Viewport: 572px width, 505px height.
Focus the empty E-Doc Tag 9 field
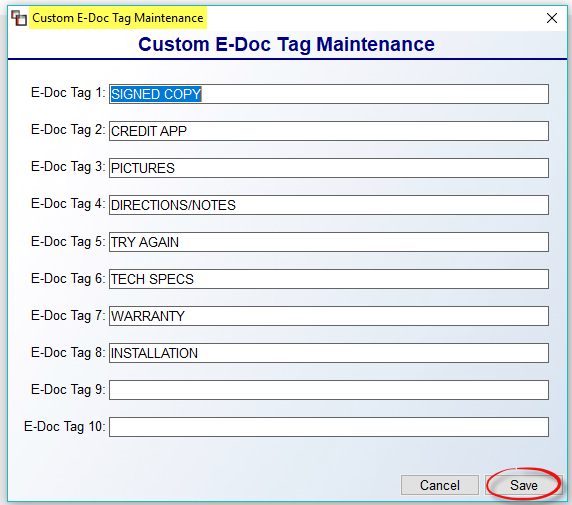point(329,390)
